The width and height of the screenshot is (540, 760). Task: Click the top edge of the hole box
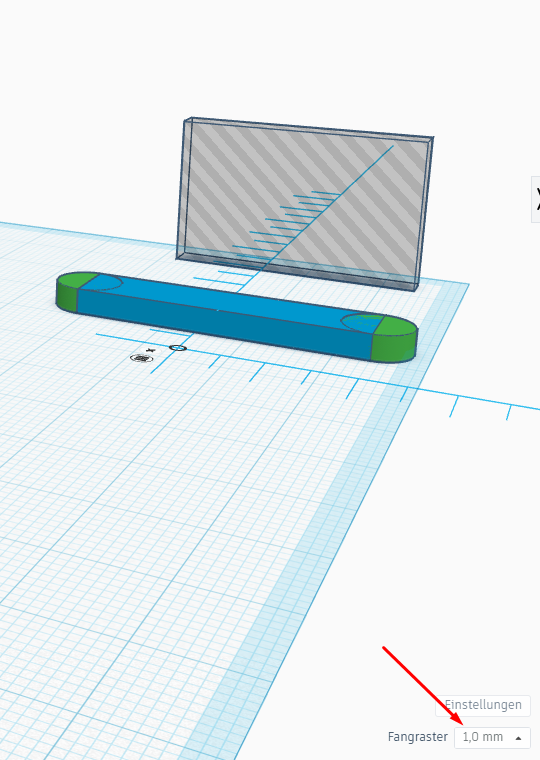(x=309, y=128)
